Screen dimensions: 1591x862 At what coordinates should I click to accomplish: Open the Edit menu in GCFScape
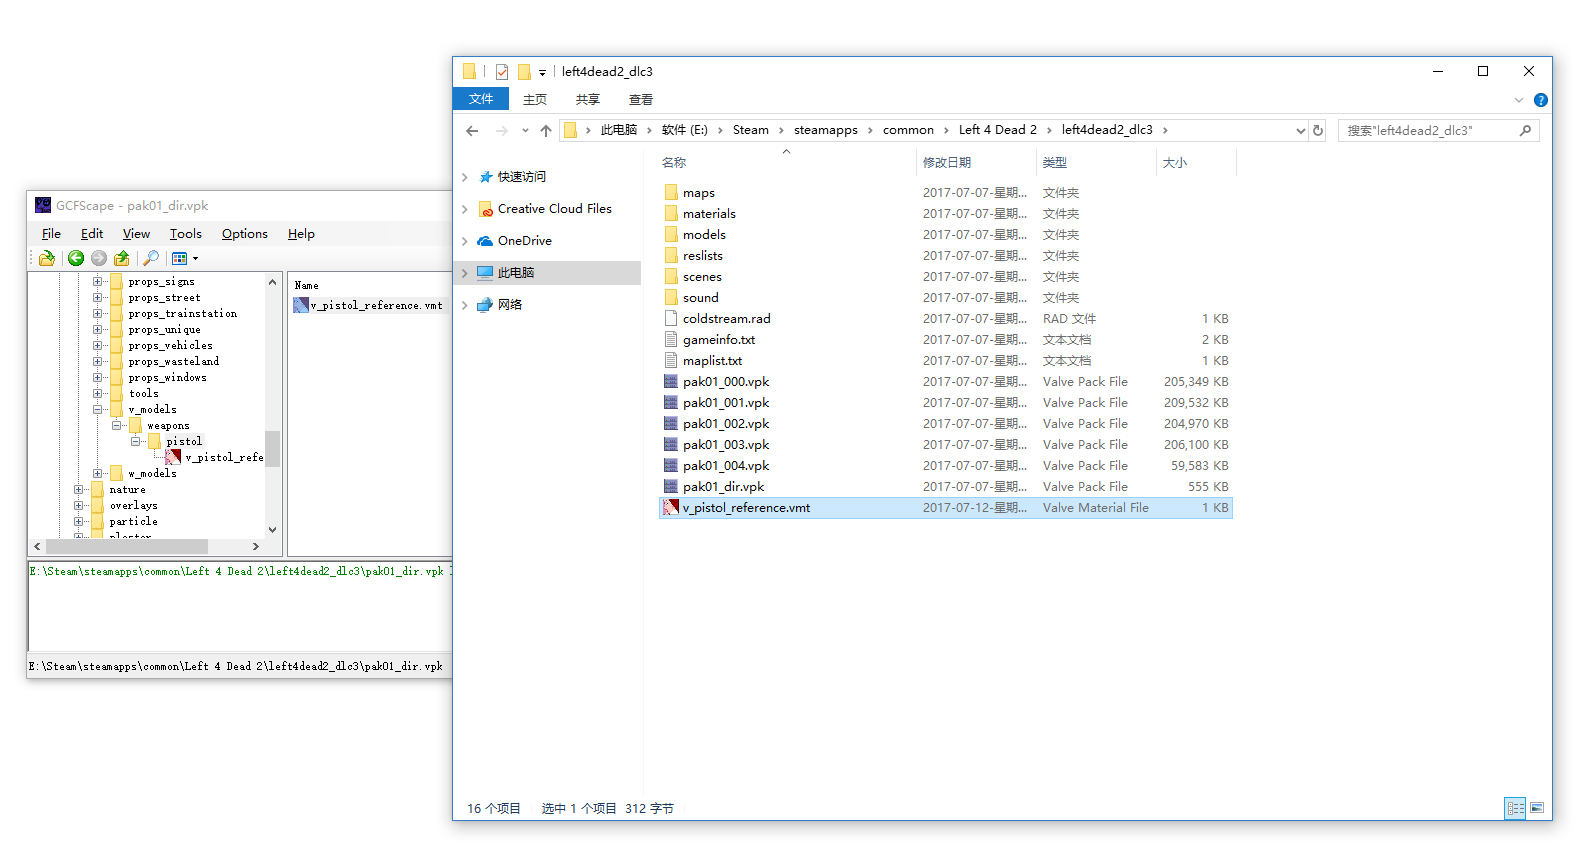[92, 234]
